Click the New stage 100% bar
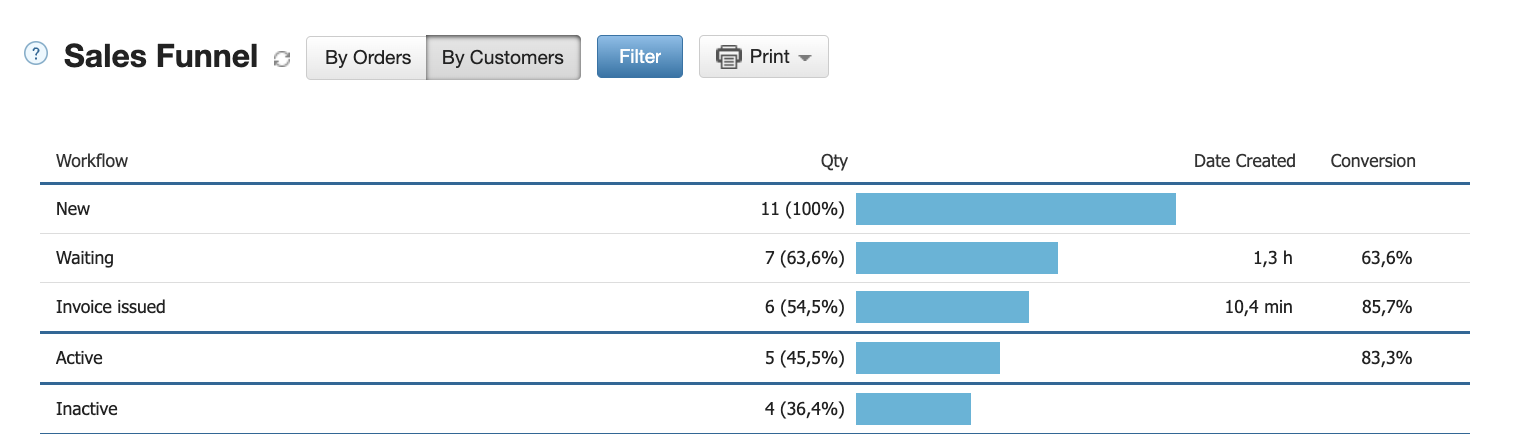1518x448 pixels. [x=1016, y=209]
